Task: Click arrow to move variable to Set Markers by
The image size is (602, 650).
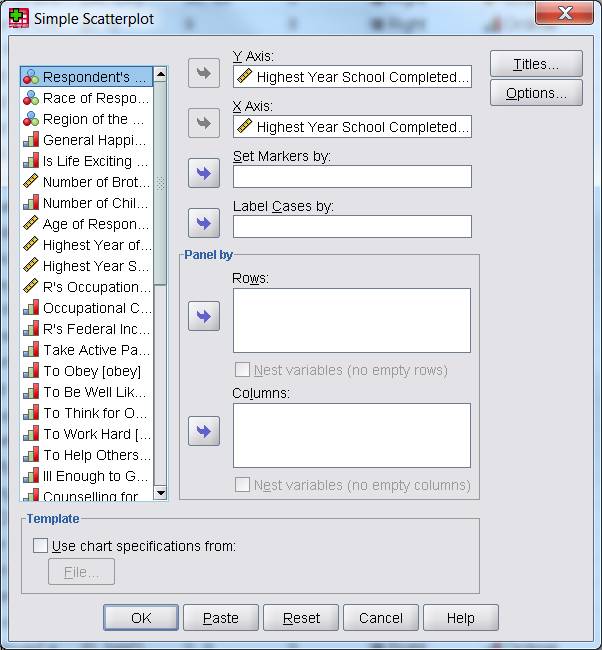Action: [x=204, y=174]
